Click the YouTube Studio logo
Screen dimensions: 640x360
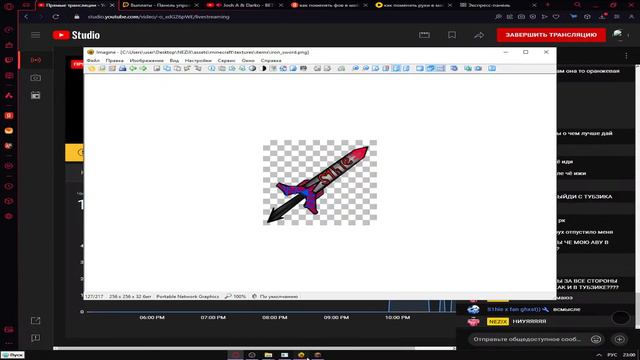pos(76,35)
